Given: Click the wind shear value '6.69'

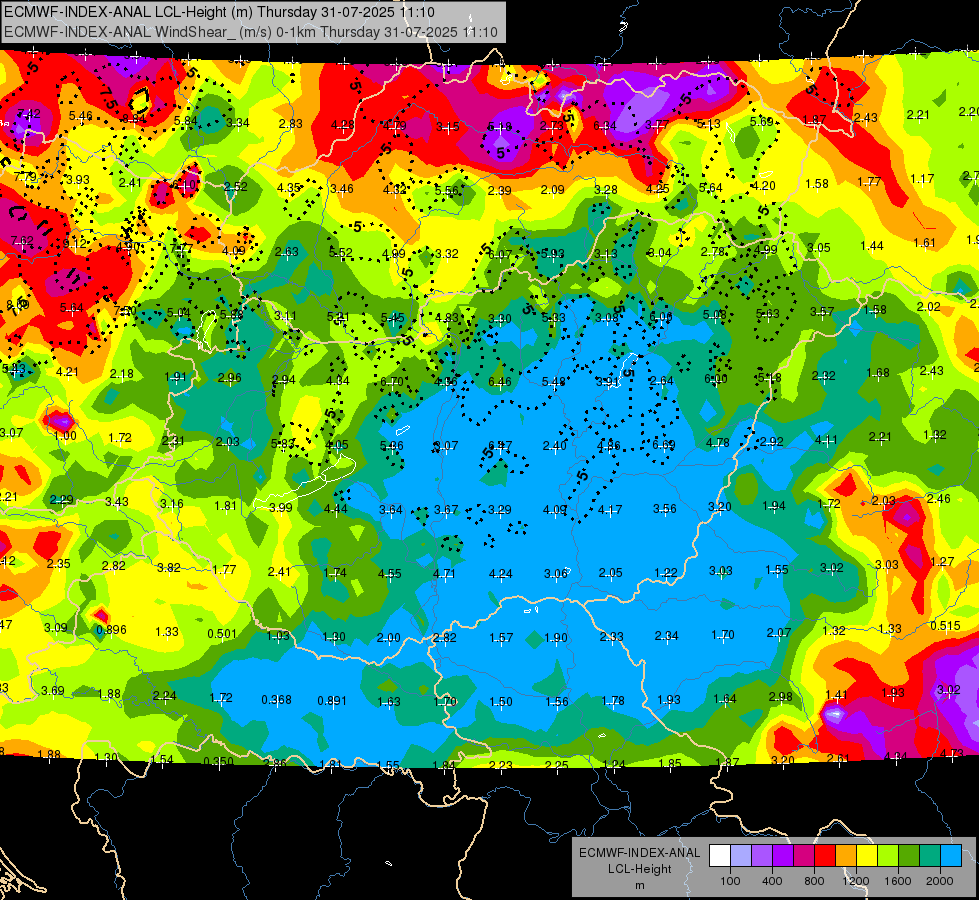Looking at the screenshot, I should click(664, 445).
